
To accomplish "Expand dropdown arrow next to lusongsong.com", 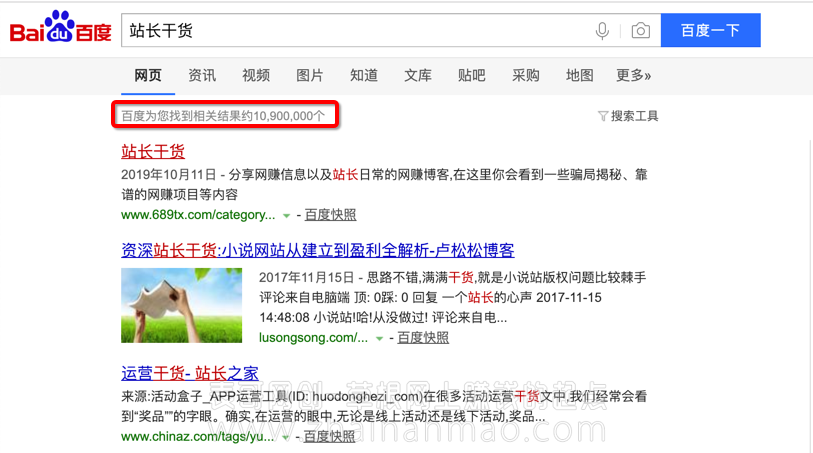I will pos(379,338).
